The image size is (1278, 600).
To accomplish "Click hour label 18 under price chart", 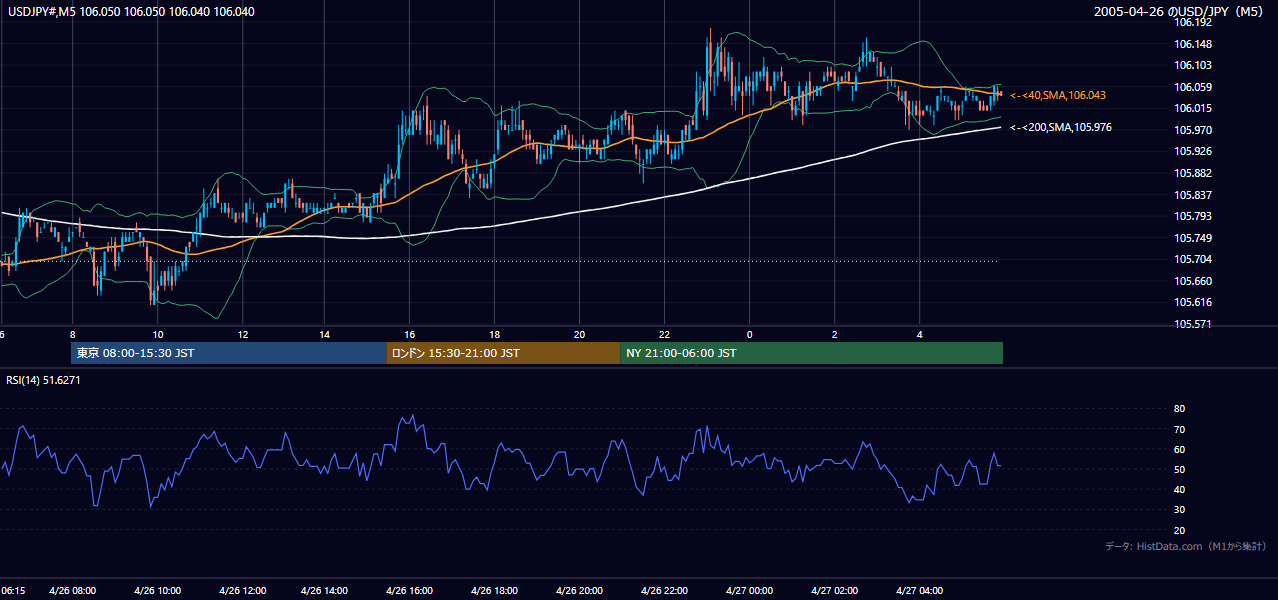I will coord(495,334).
